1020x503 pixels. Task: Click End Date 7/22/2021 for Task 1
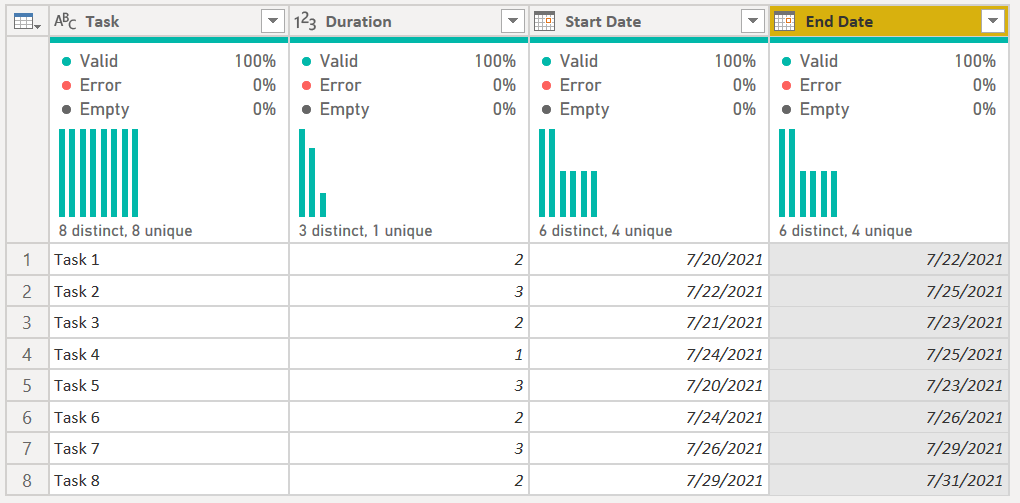889,260
